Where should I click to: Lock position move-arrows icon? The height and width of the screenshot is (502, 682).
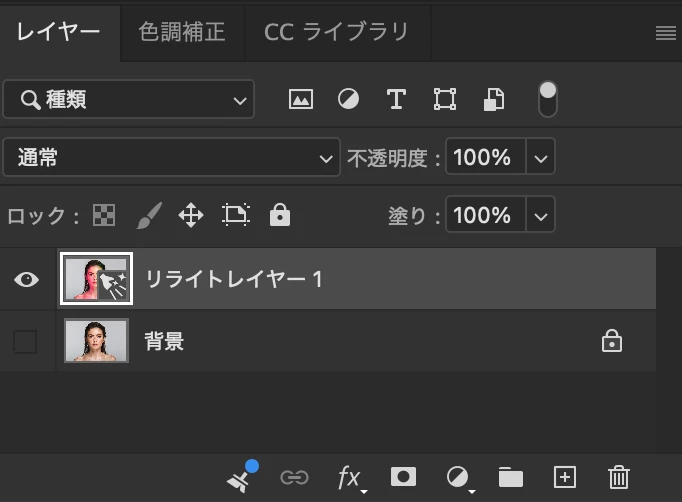(x=191, y=215)
